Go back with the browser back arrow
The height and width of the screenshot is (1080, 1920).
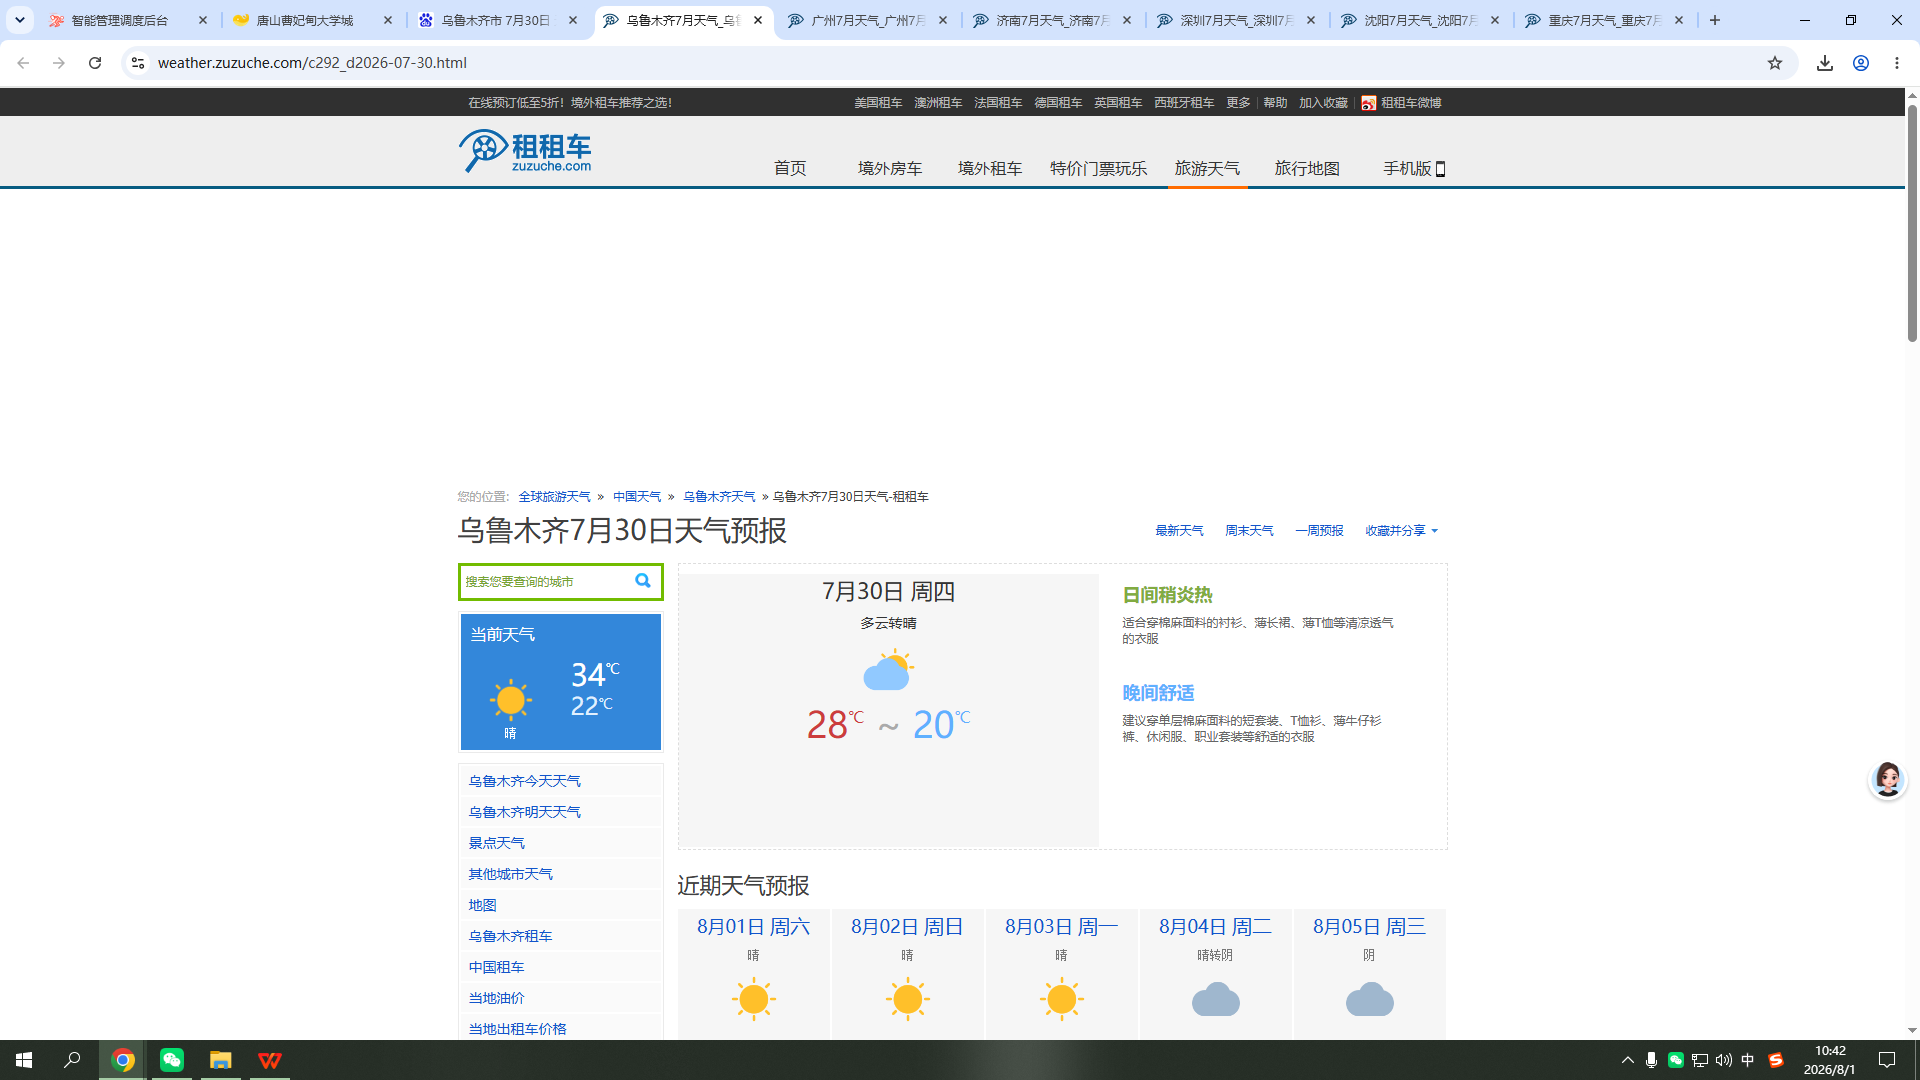coord(23,63)
